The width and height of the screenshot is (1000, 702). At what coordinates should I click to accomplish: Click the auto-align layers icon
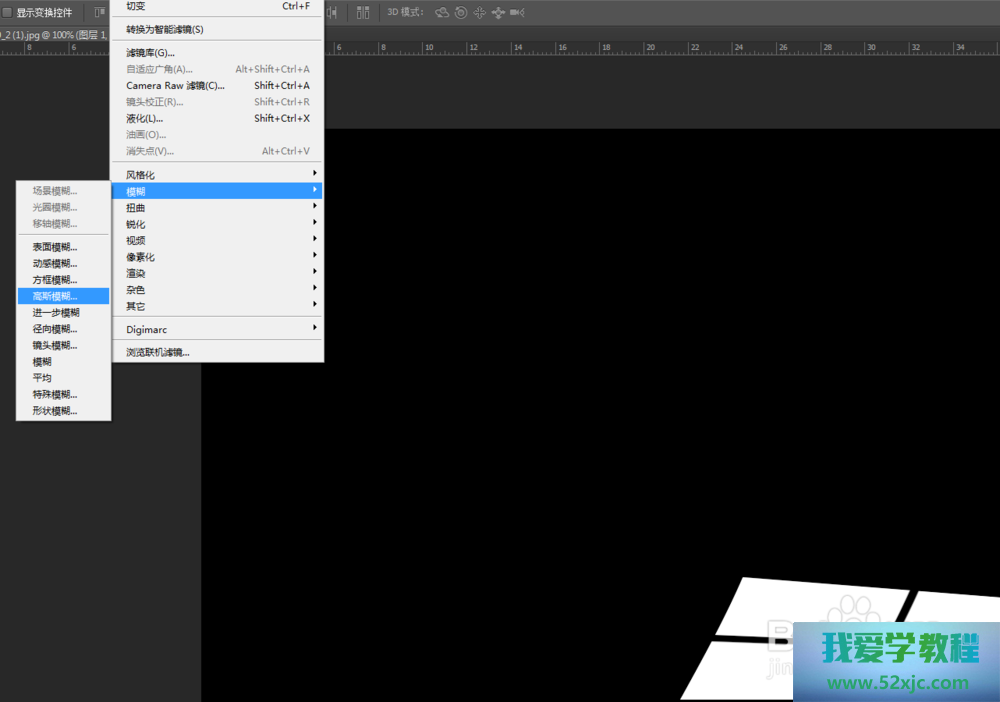coord(363,12)
